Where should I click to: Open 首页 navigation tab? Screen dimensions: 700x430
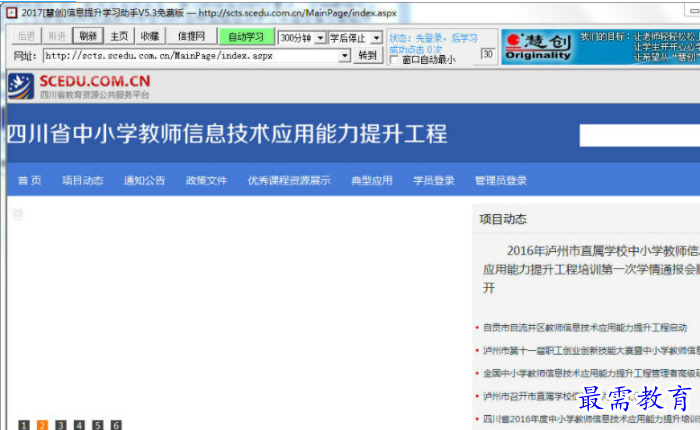coord(29,180)
